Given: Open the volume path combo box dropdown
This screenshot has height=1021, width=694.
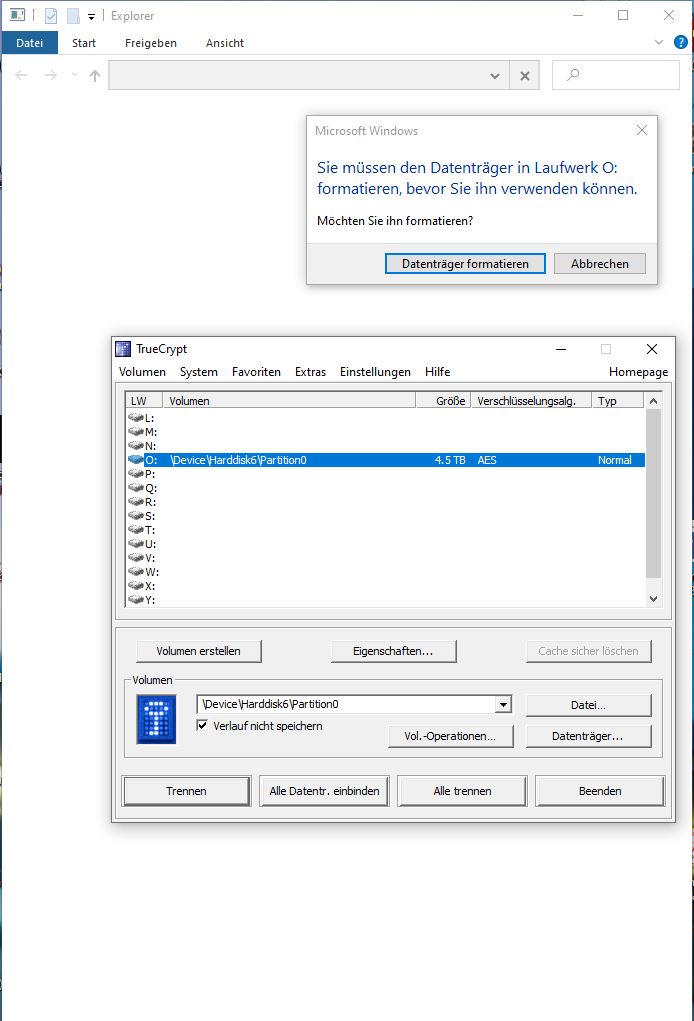Looking at the screenshot, I should coord(503,705).
